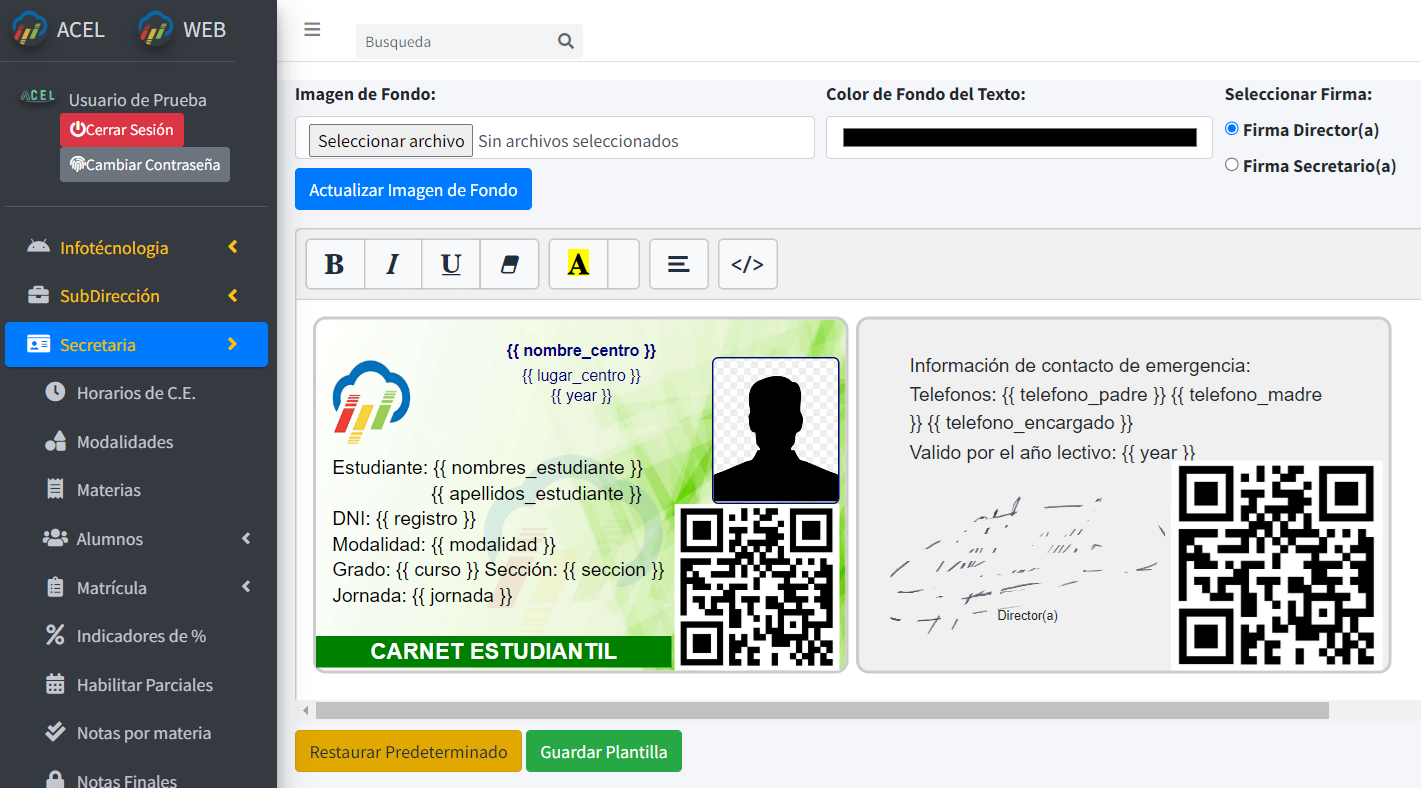Click Restaurar Predeterminado button
The image size is (1421, 788).
(408, 751)
